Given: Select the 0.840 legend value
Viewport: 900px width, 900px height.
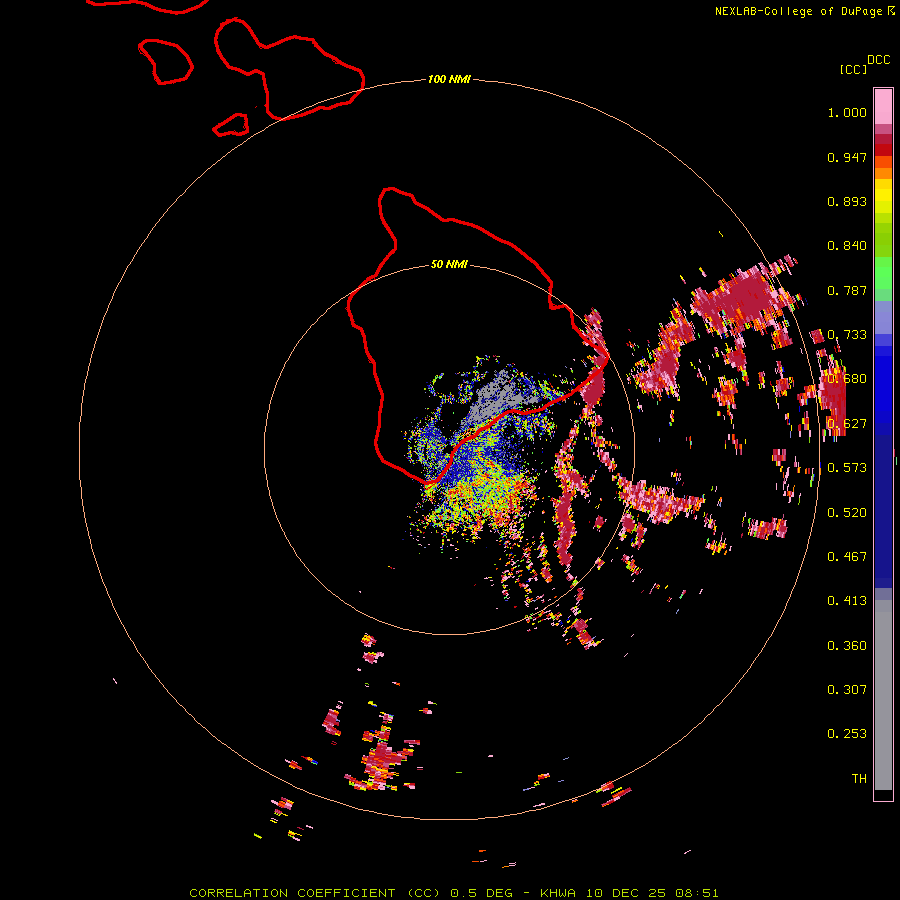Looking at the screenshot, I should [x=847, y=246].
